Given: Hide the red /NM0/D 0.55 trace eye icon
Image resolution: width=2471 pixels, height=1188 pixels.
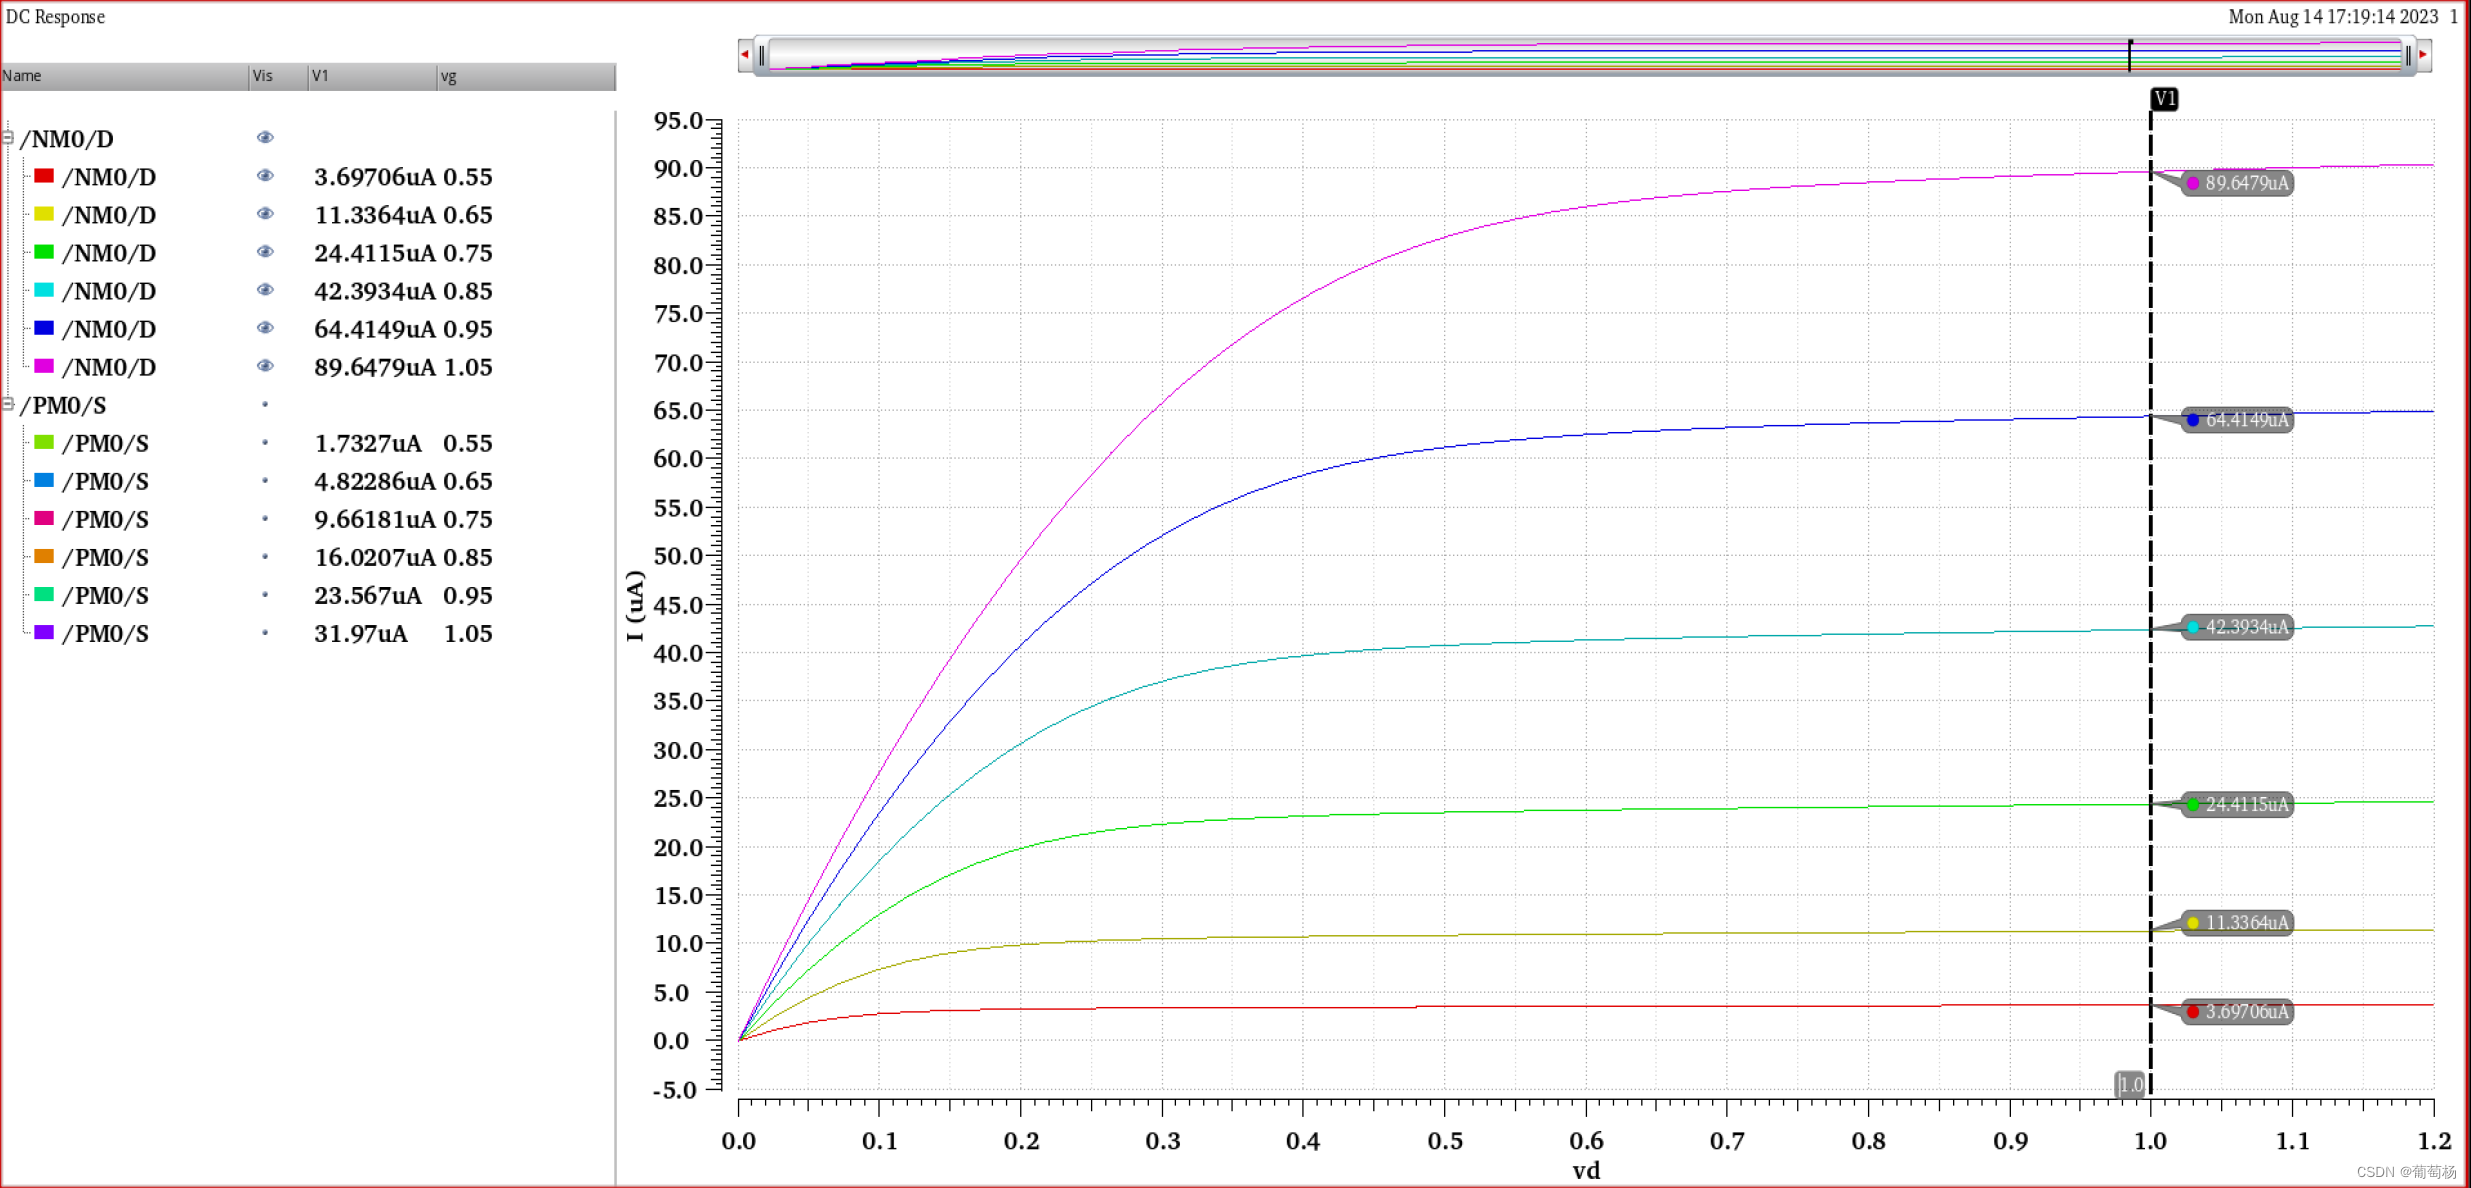Looking at the screenshot, I should 265,176.
